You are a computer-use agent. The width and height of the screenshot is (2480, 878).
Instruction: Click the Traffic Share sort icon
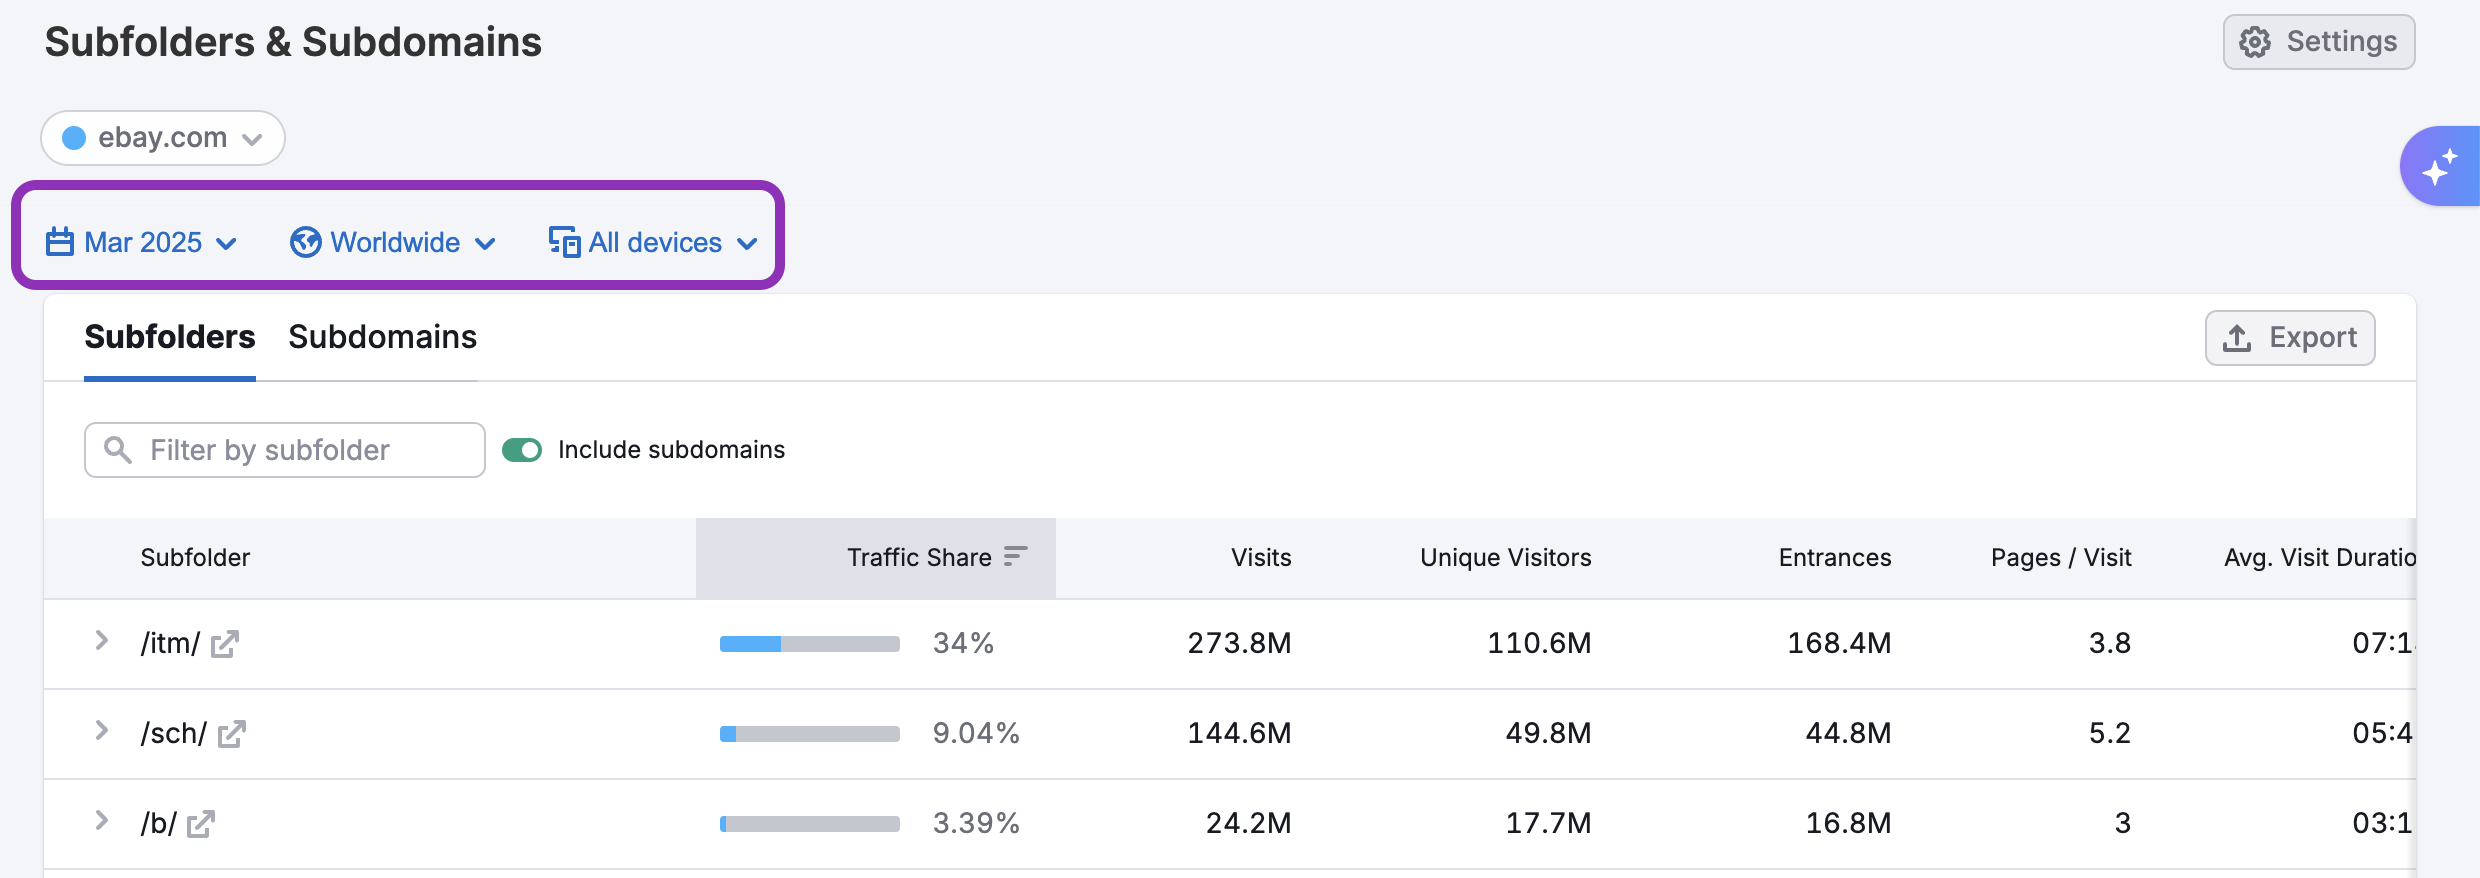point(1015,556)
